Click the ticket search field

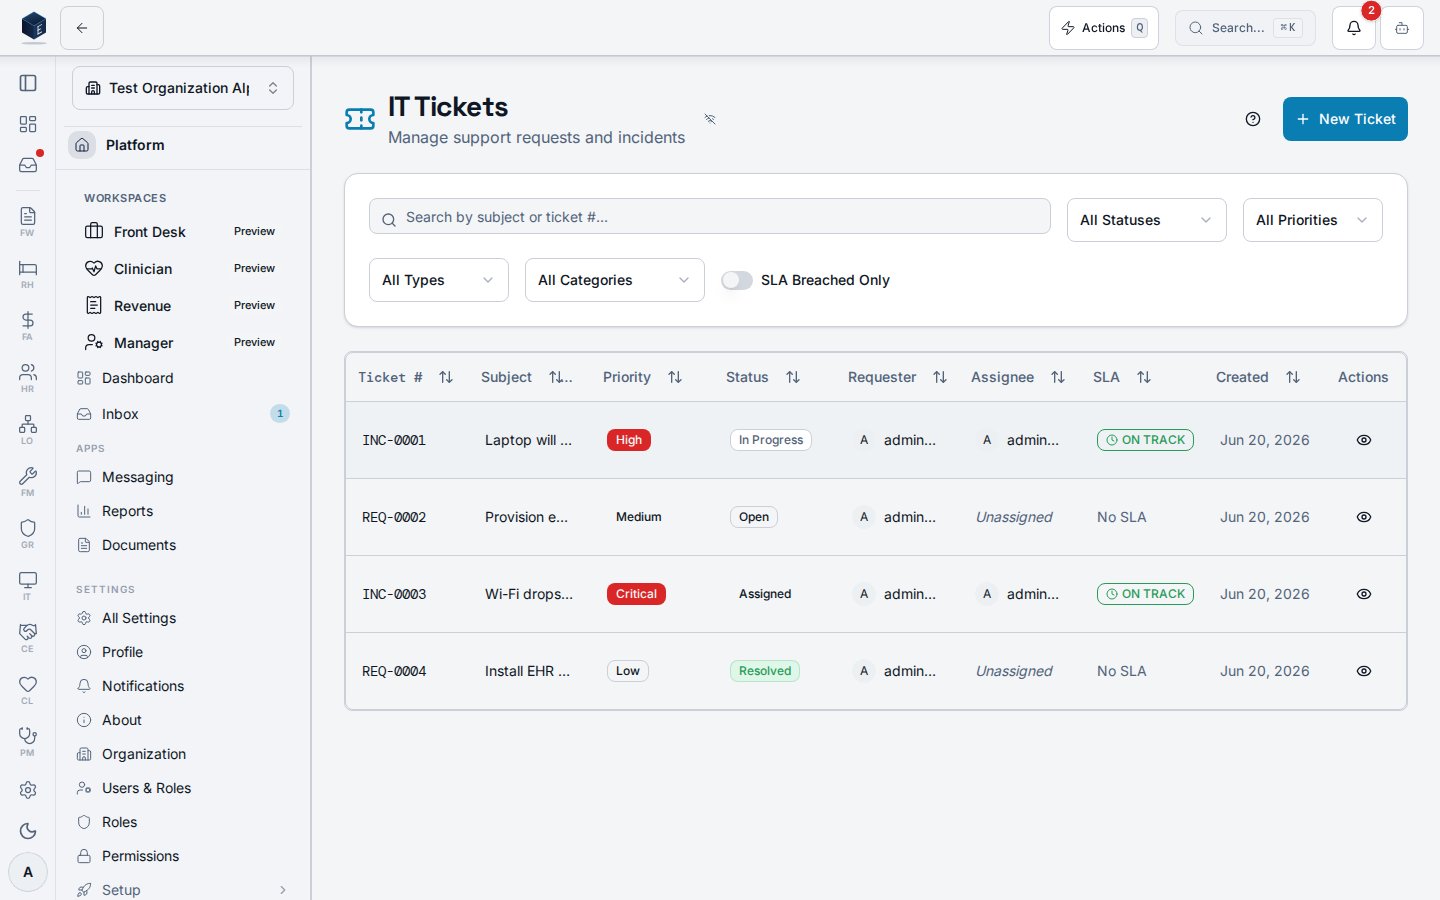[x=710, y=217]
